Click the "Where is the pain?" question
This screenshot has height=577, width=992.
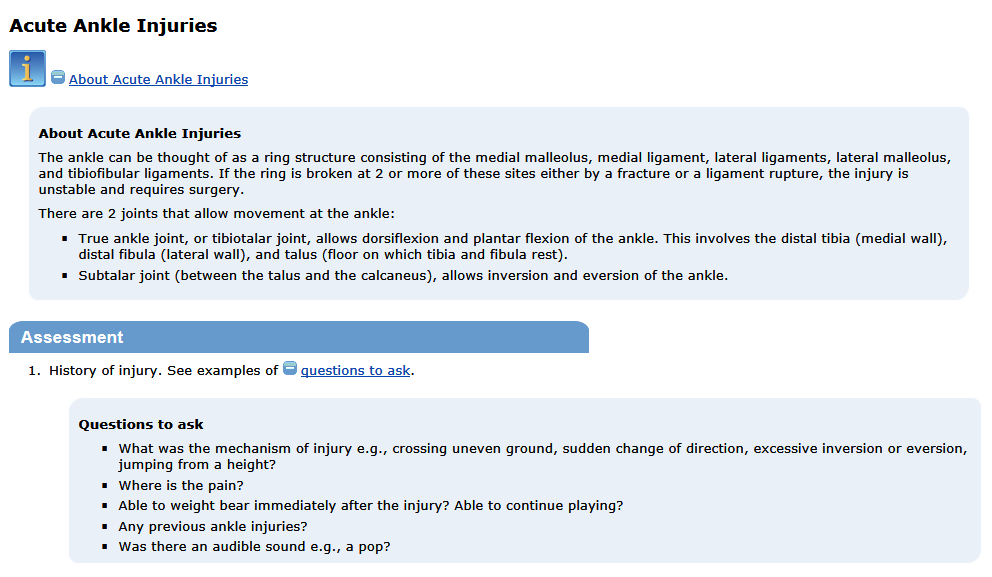[x=181, y=486]
